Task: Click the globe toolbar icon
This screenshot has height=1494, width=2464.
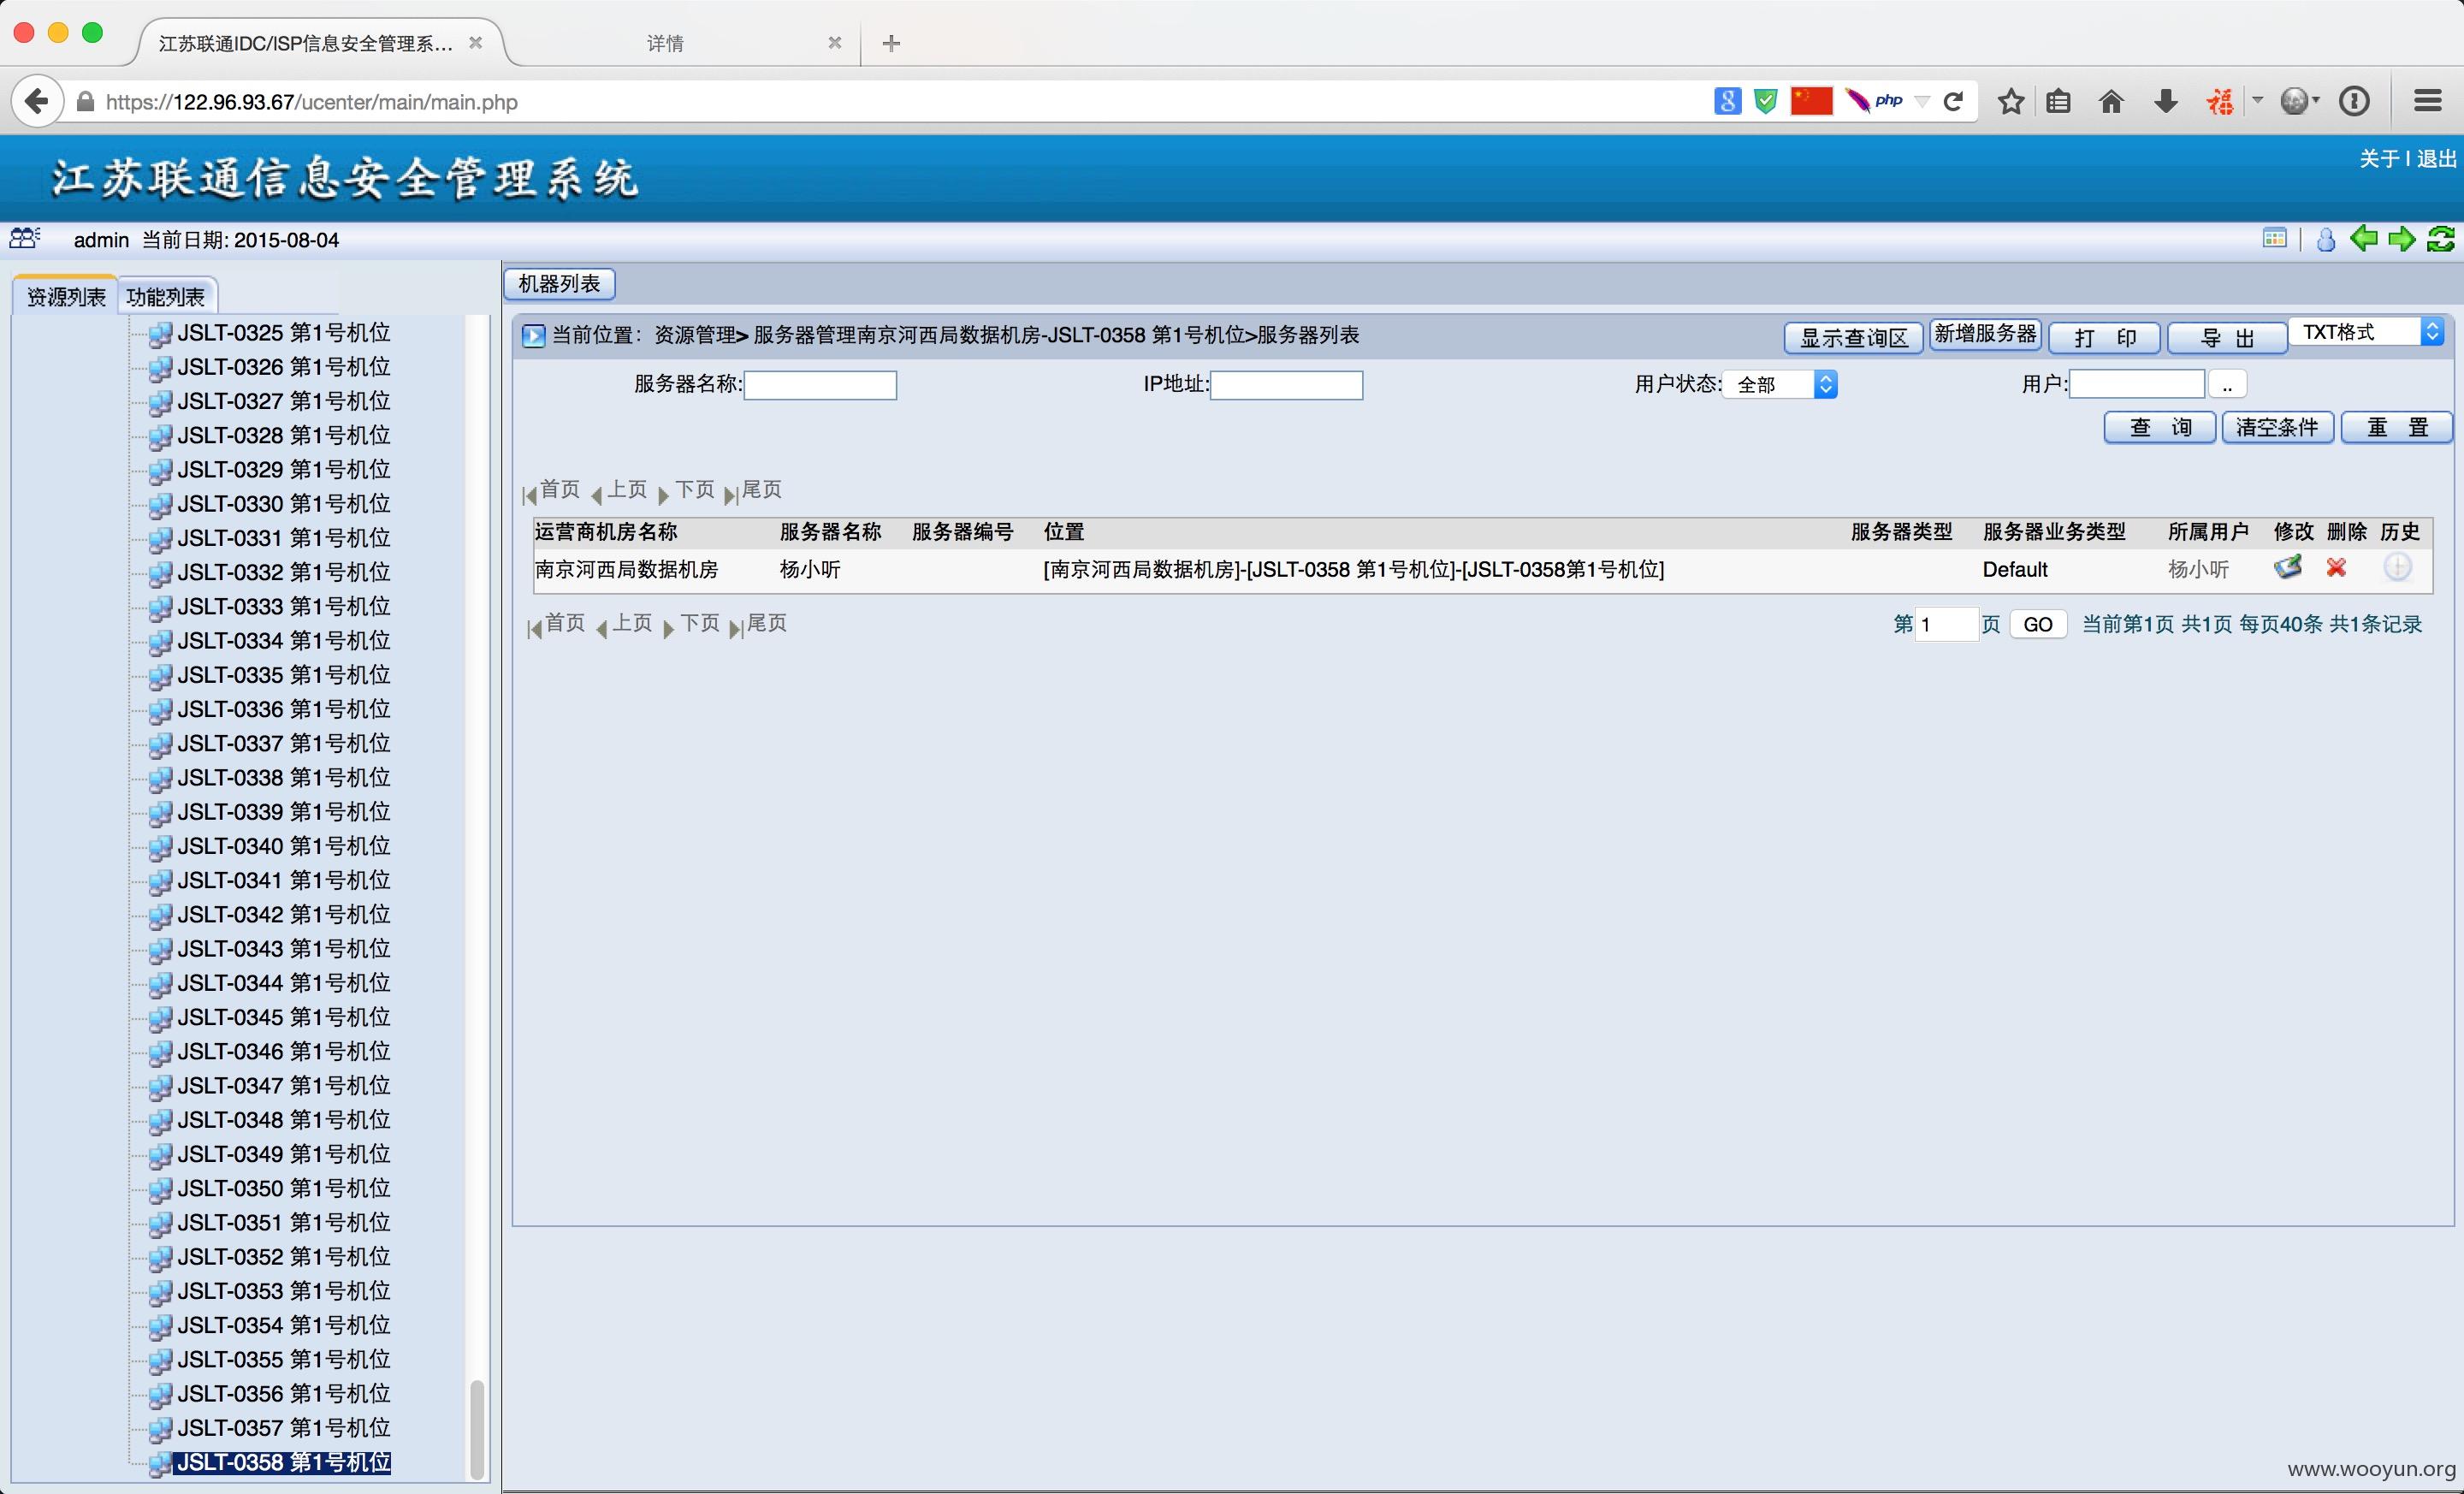Action: (2295, 101)
